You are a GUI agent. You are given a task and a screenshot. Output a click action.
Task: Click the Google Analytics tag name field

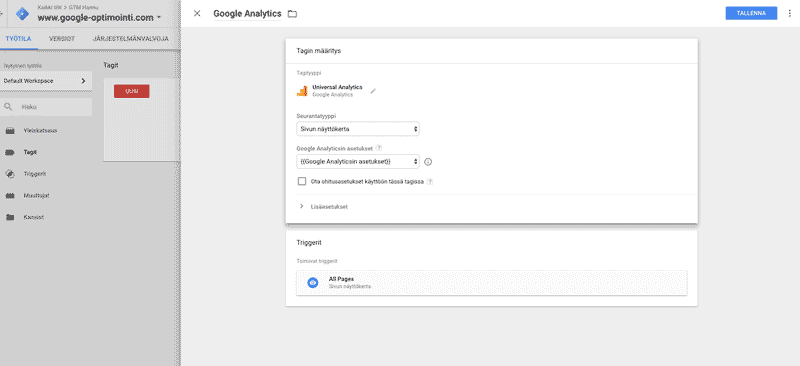coord(247,14)
